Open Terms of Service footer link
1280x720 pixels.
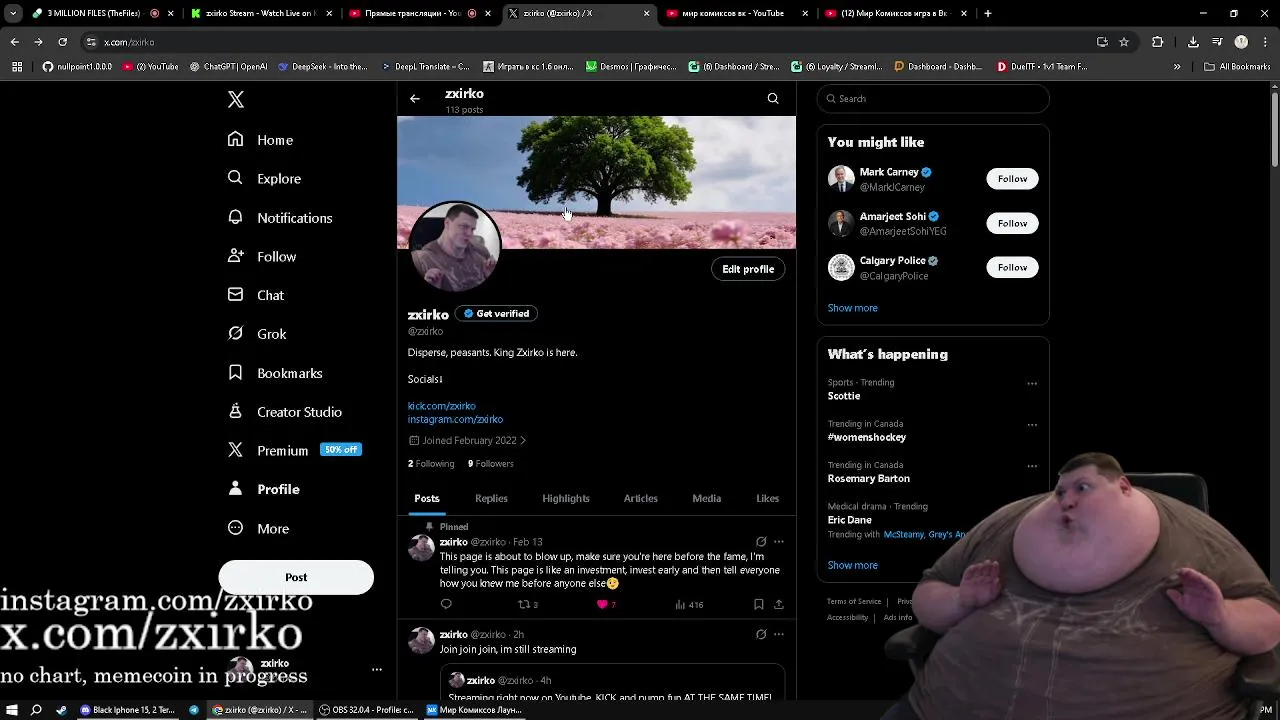click(854, 601)
